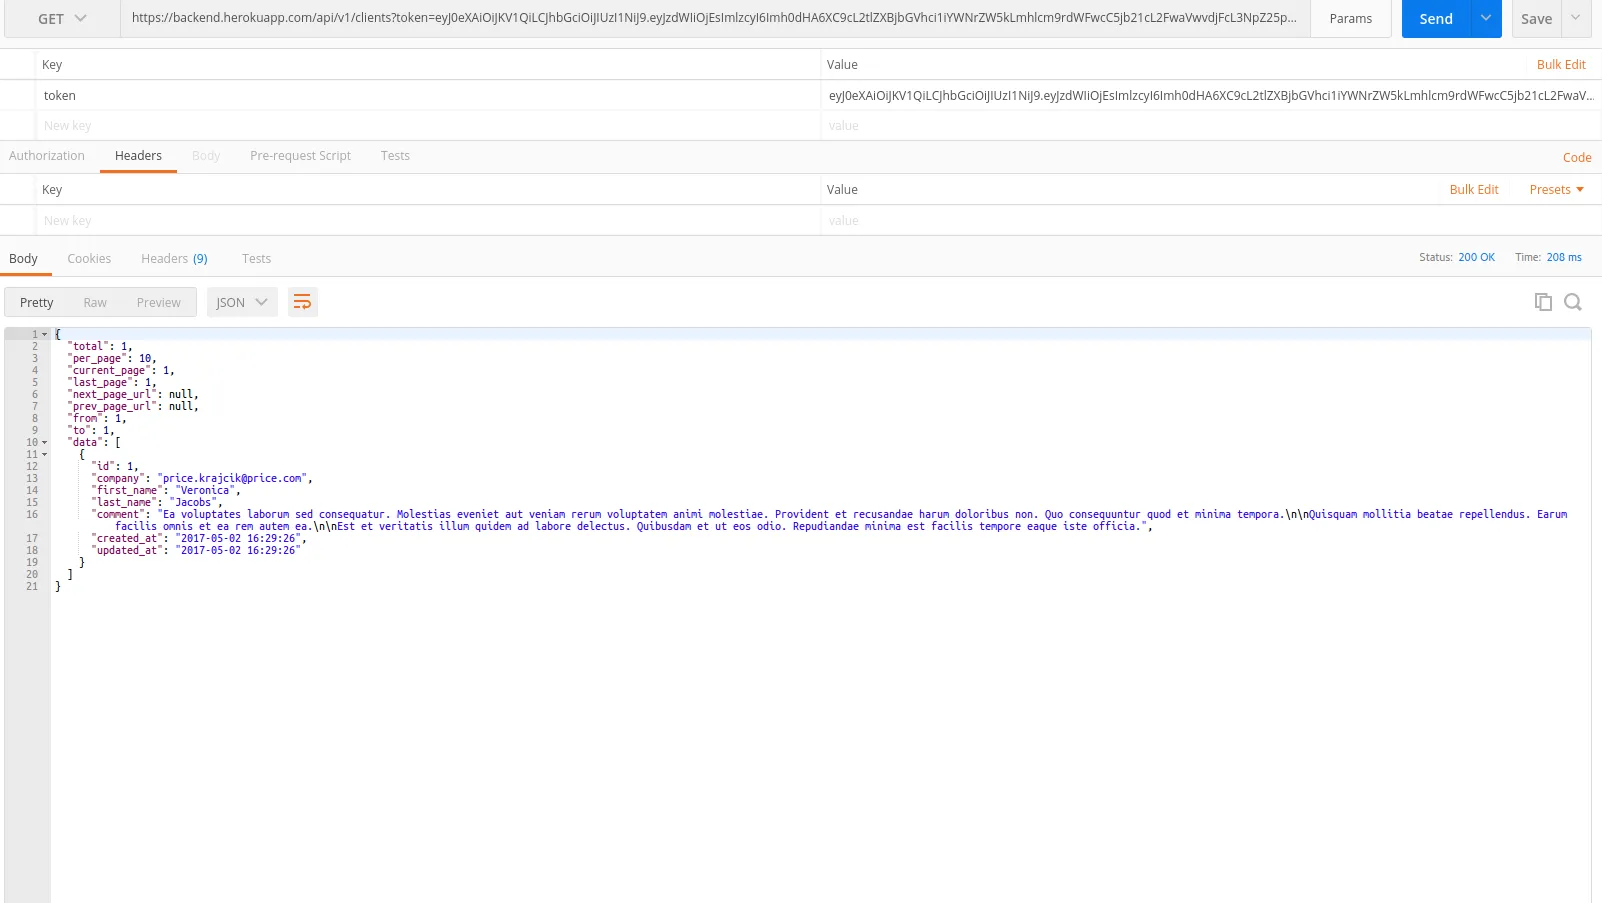Click the New key field under token
Image resolution: width=1602 pixels, height=903 pixels.
pyautogui.click(x=428, y=126)
